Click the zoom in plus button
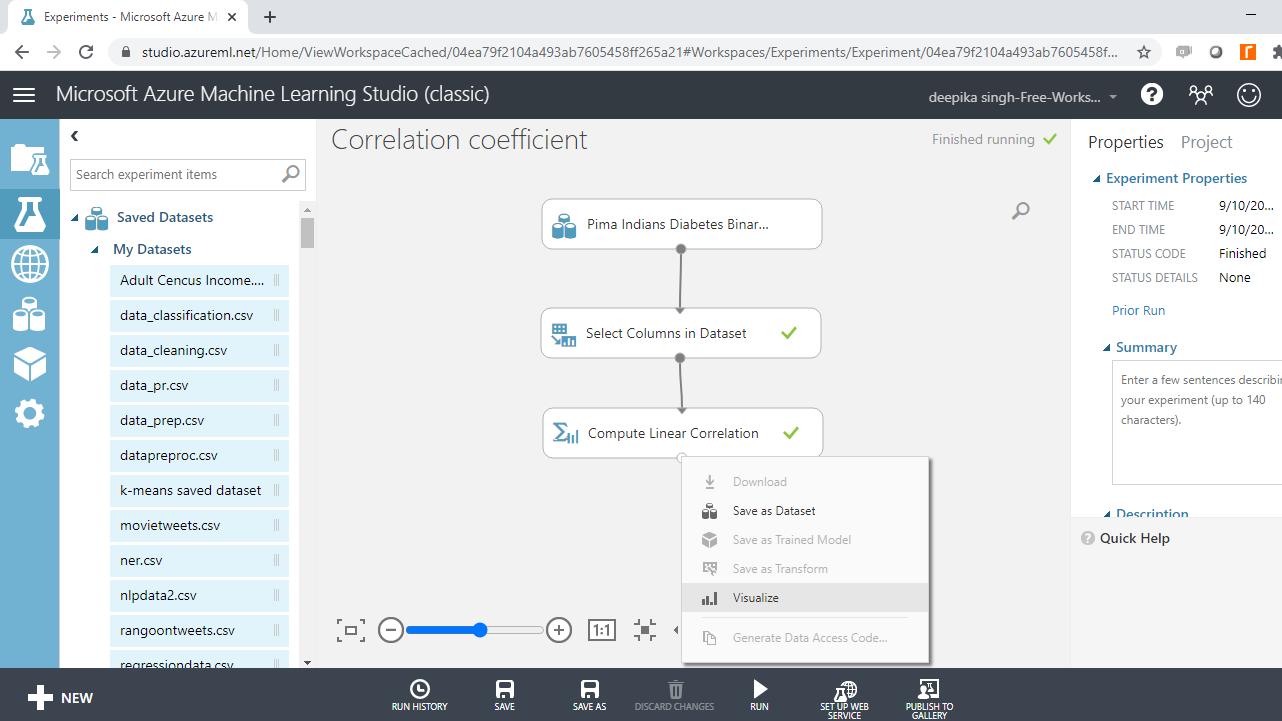Viewport: 1282px width, 721px height. (559, 630)
